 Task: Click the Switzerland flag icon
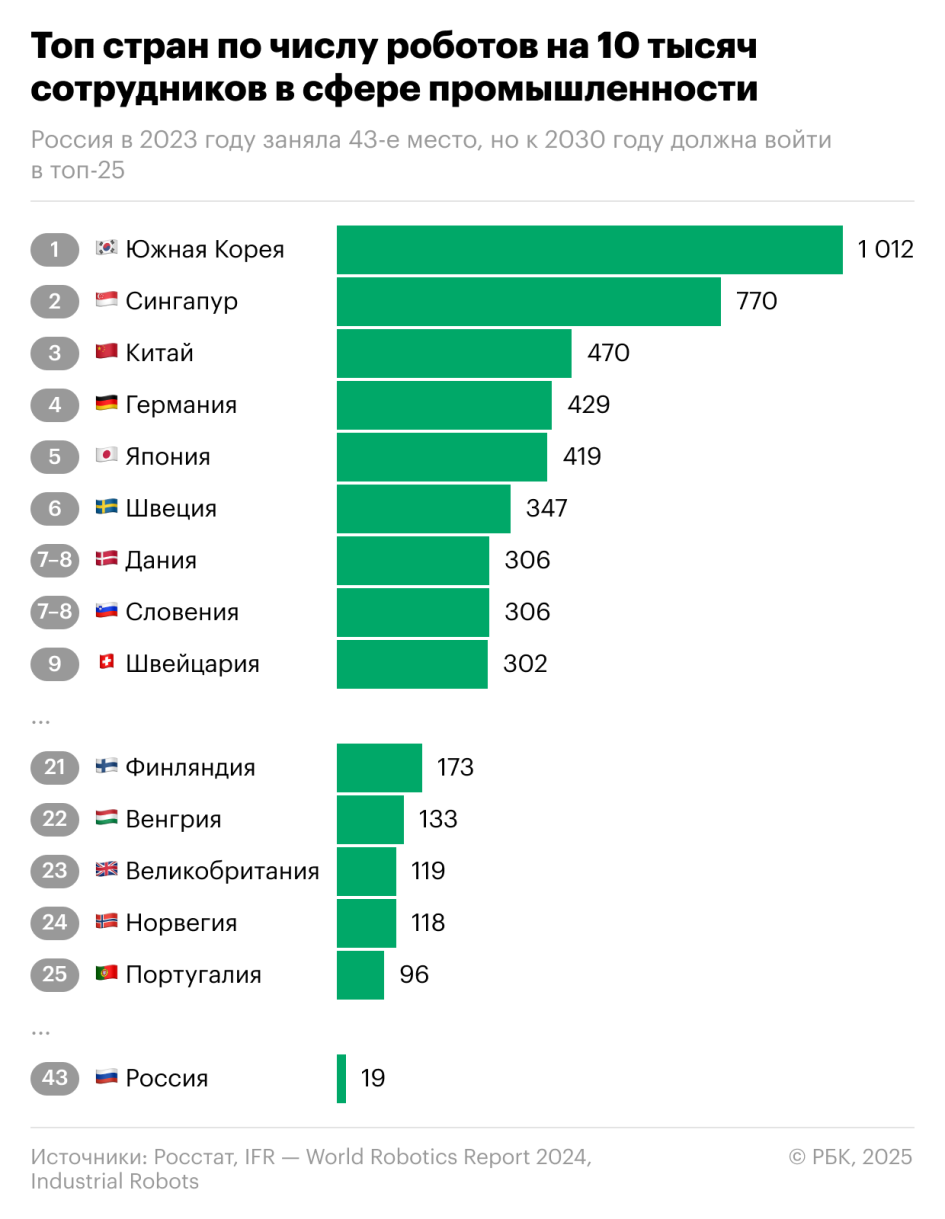(x=106, y=663)
